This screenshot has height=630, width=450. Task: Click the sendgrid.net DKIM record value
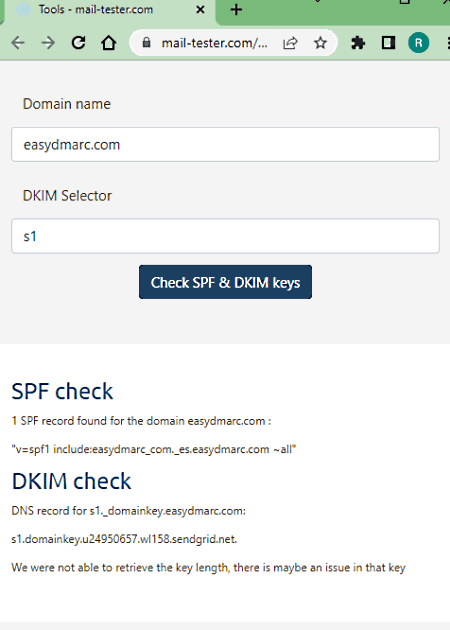(x=124, y=539)
